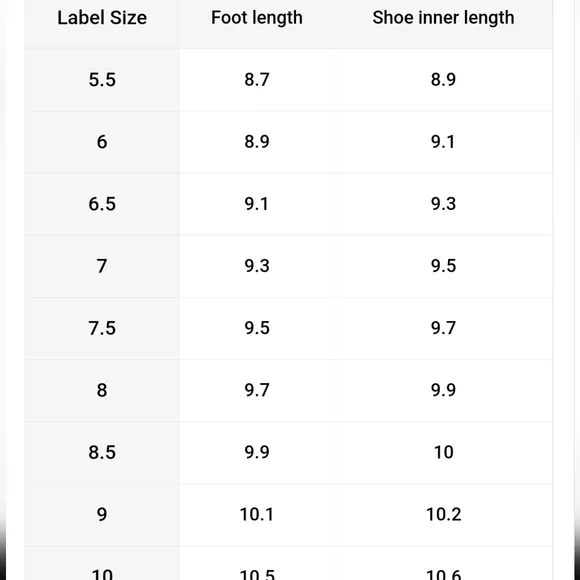
Task: Select label size 9 cell
Action: point(102,514)
